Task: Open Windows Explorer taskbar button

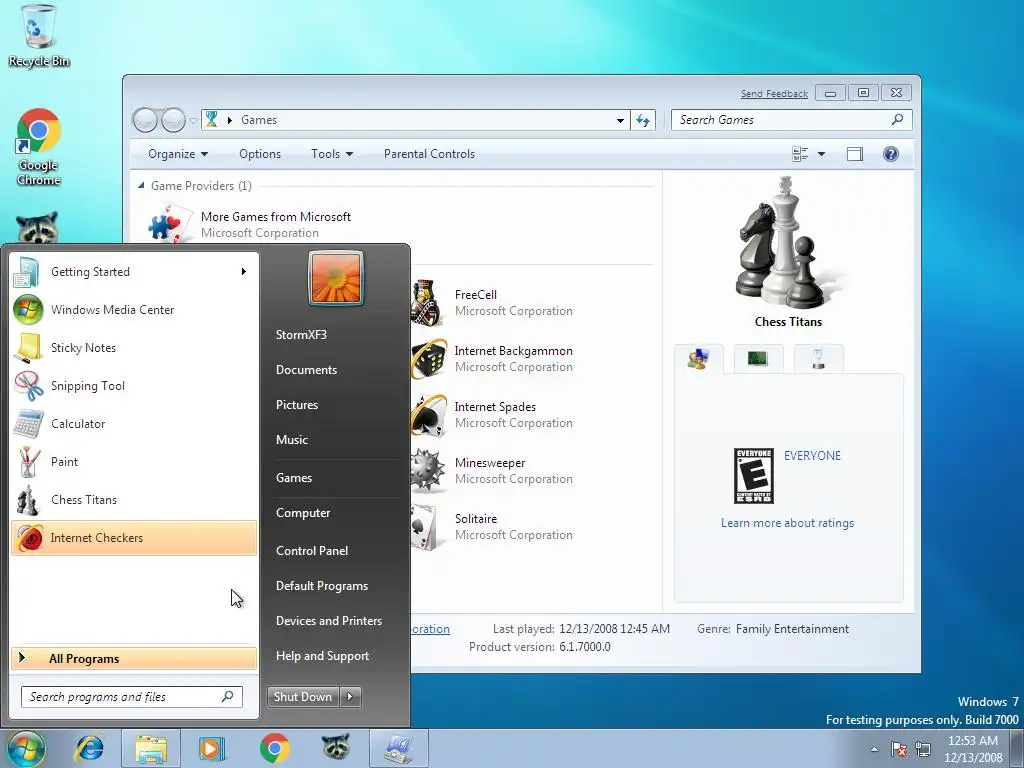Action: 151,748
